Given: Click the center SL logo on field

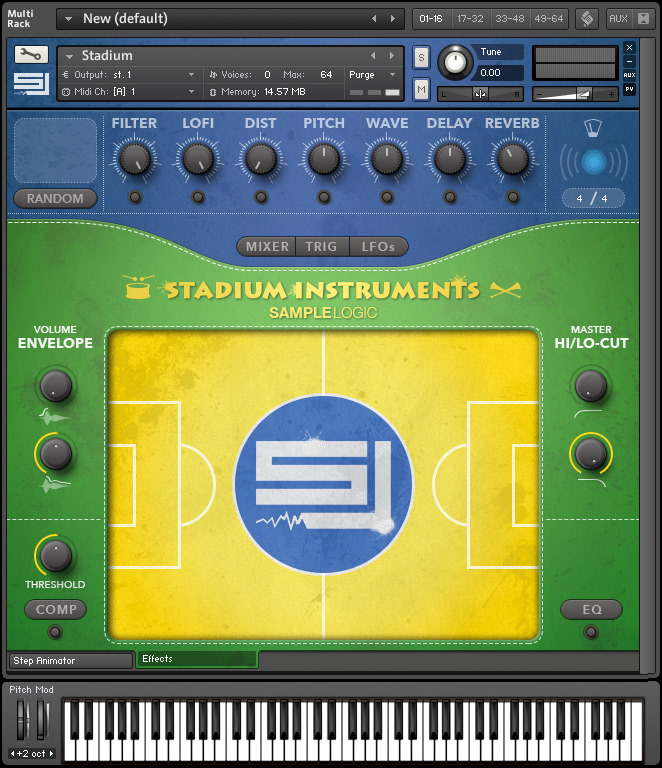Looking at the screenshot, I should click(324, 484).
